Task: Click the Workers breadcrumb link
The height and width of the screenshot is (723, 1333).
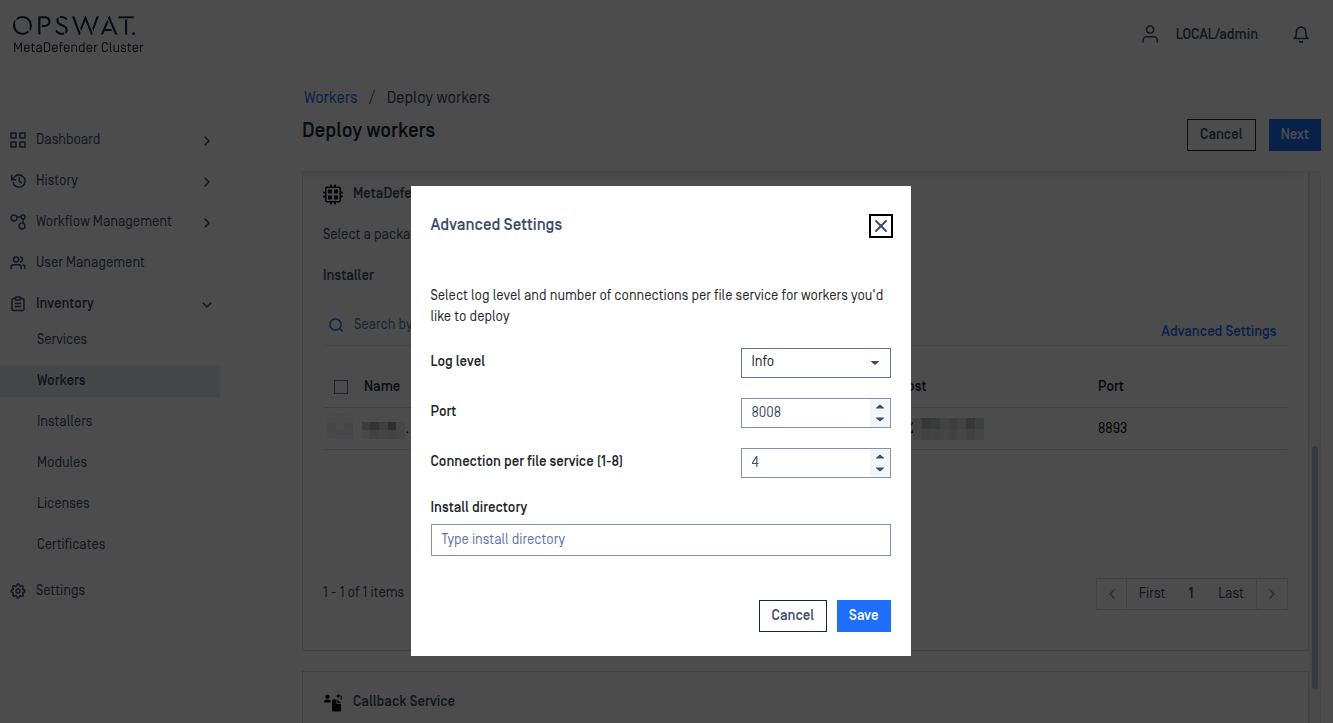Action: (x=330, y=98)
